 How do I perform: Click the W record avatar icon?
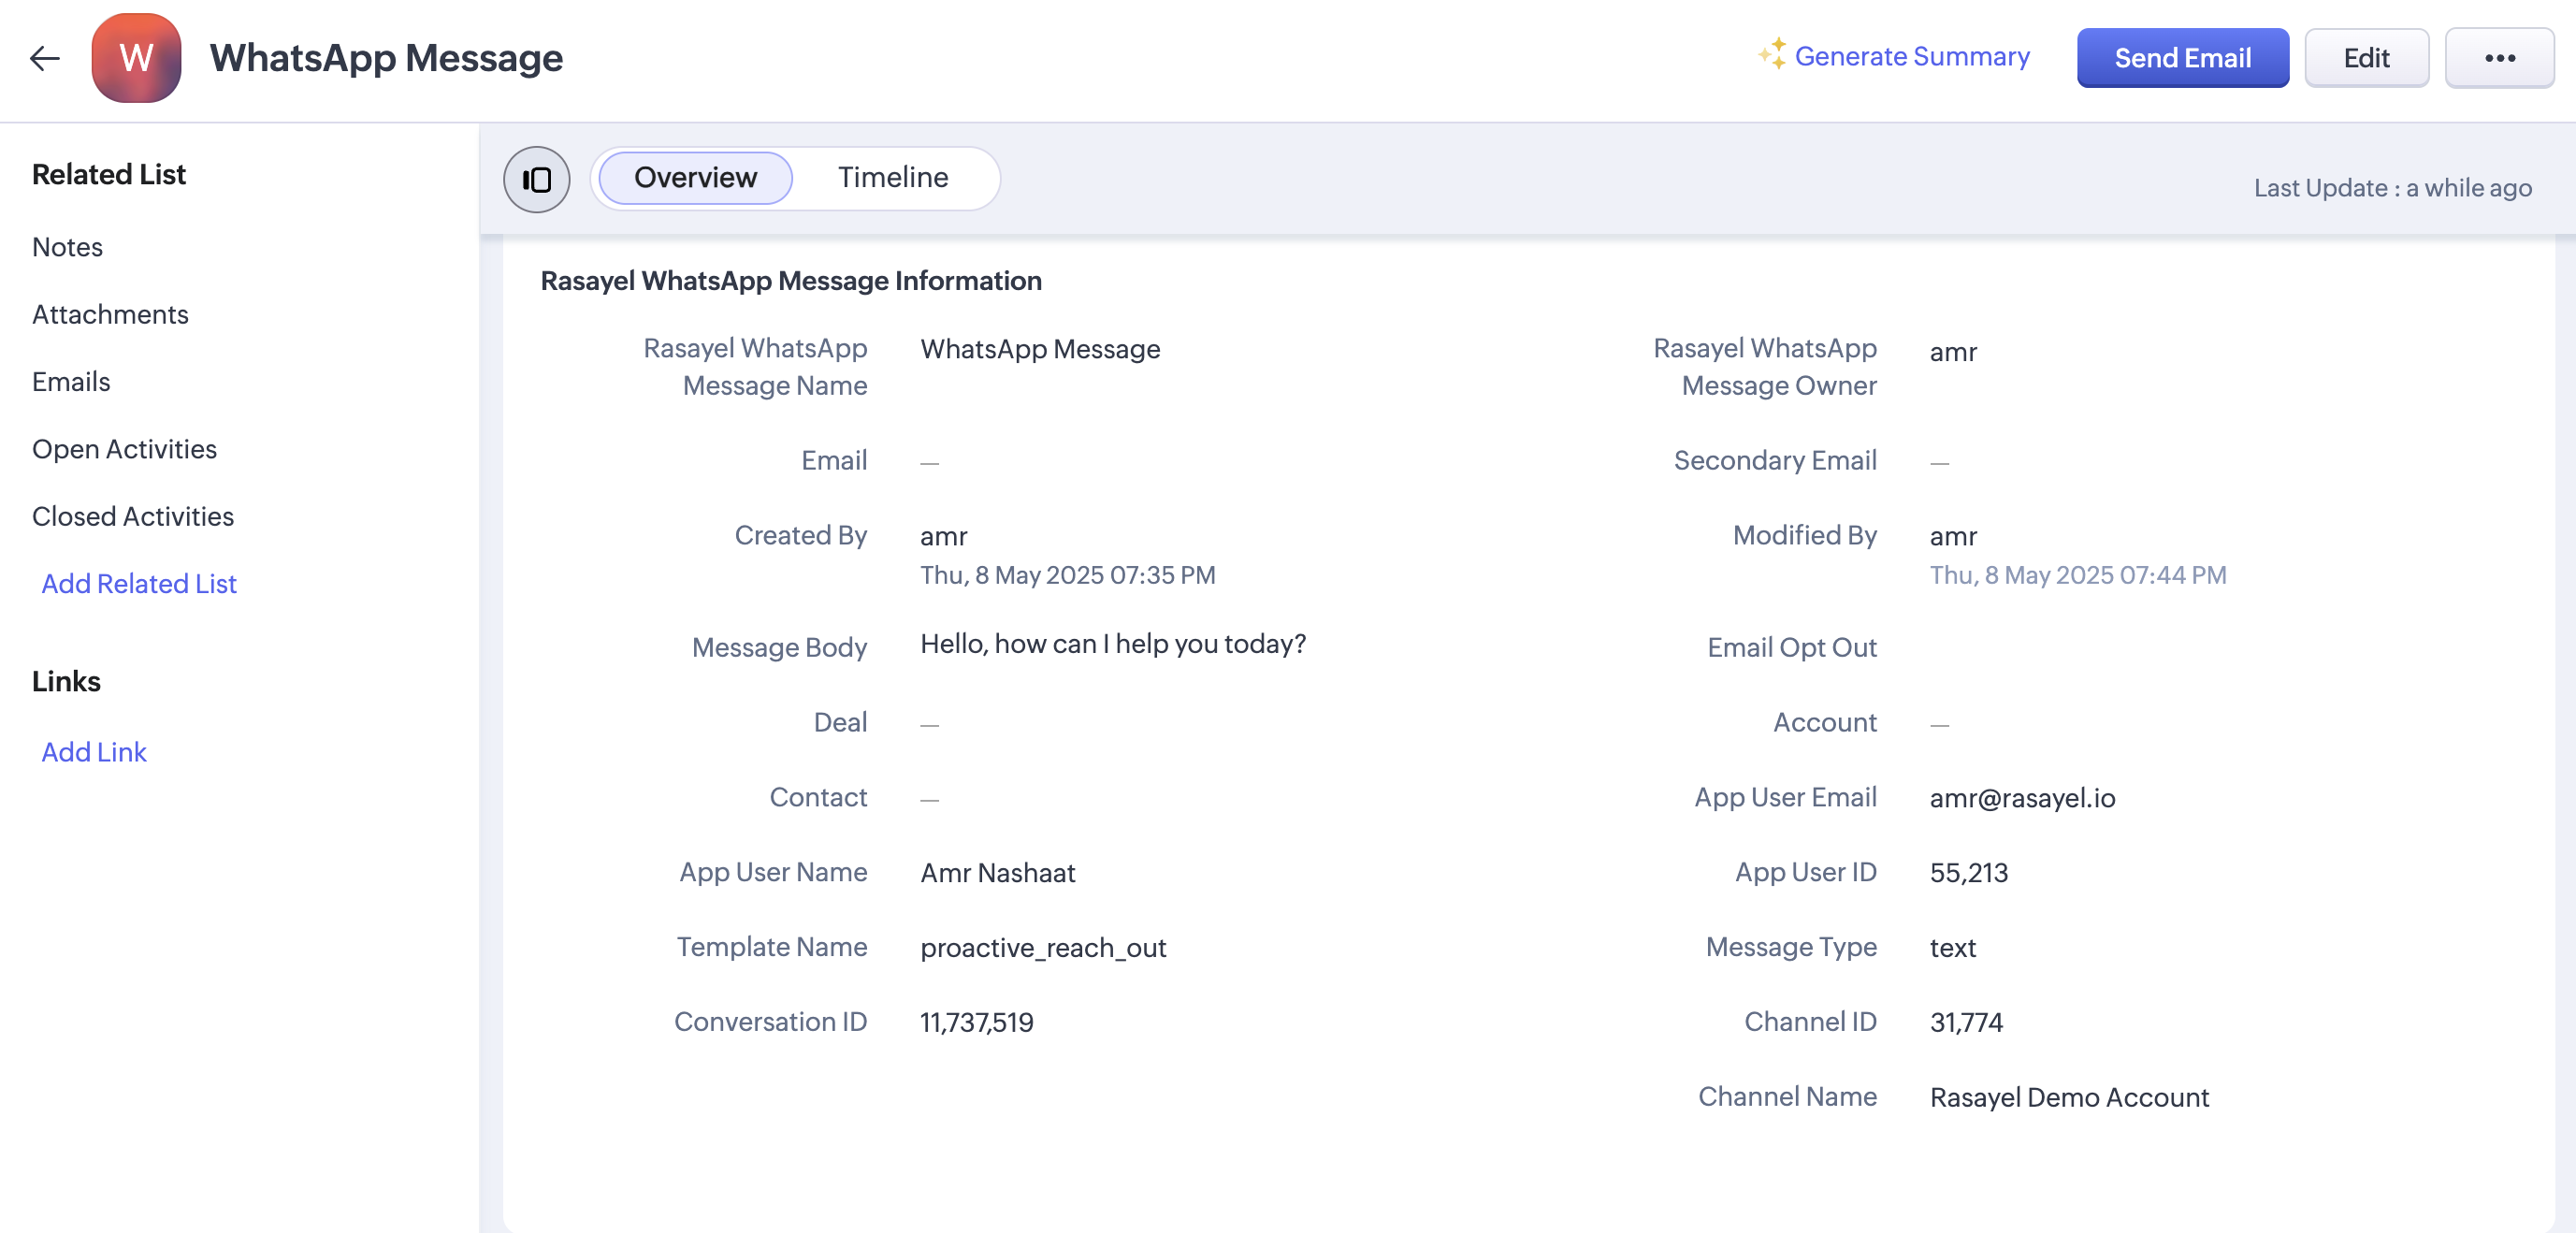[136, 58]
